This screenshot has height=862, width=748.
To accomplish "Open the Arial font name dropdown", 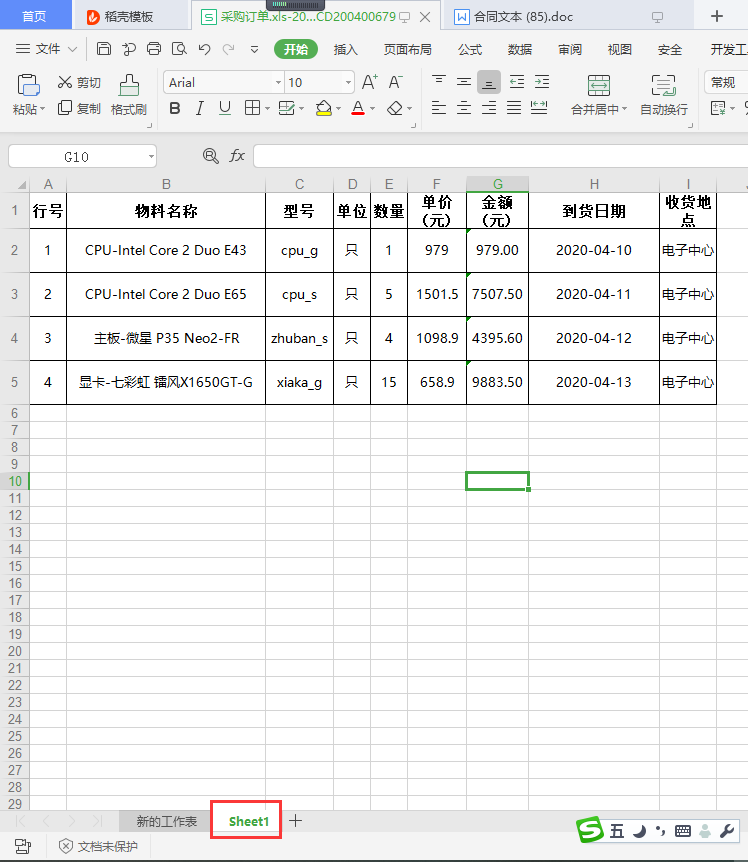I will pos(278,82).
